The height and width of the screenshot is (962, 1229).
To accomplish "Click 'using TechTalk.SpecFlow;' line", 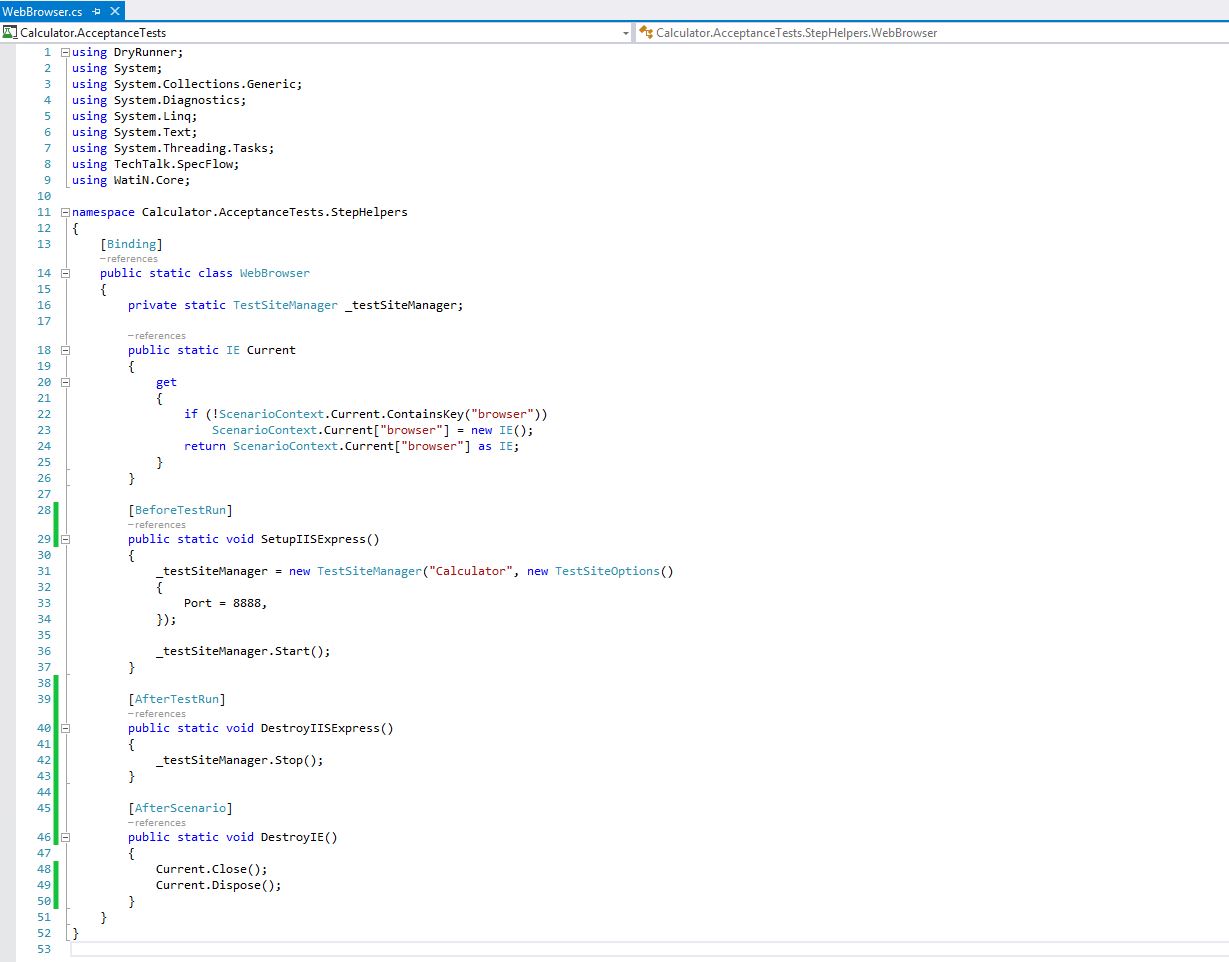I will tap(156, 164).
